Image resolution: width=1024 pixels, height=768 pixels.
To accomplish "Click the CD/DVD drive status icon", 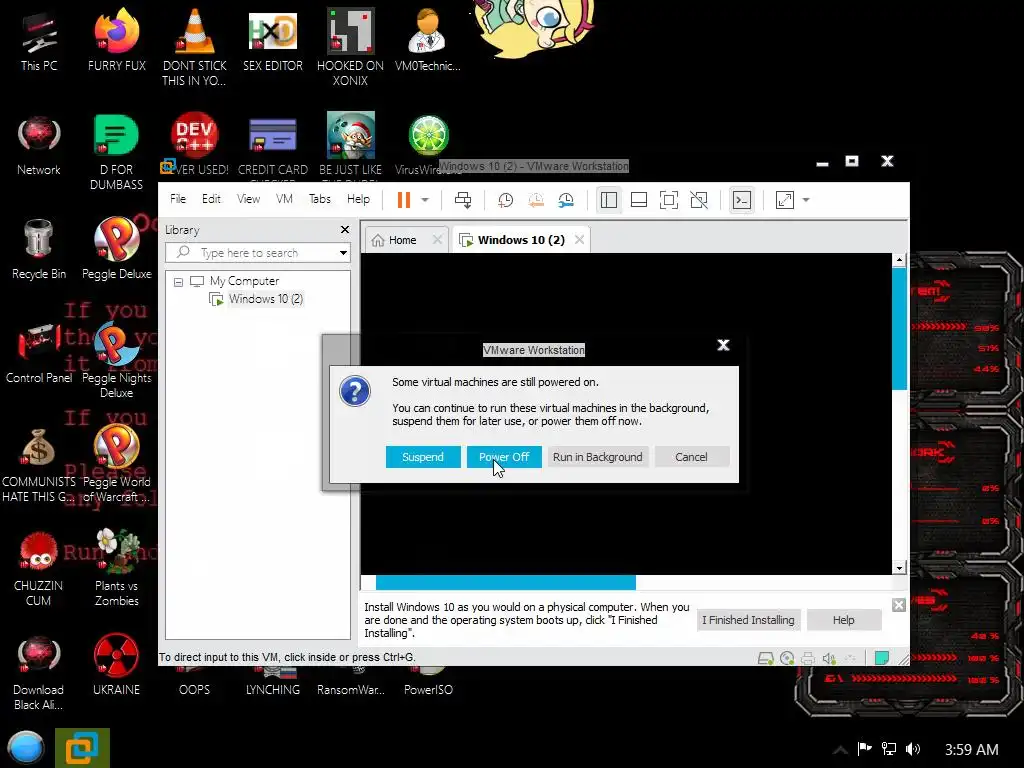I will 787,658.
